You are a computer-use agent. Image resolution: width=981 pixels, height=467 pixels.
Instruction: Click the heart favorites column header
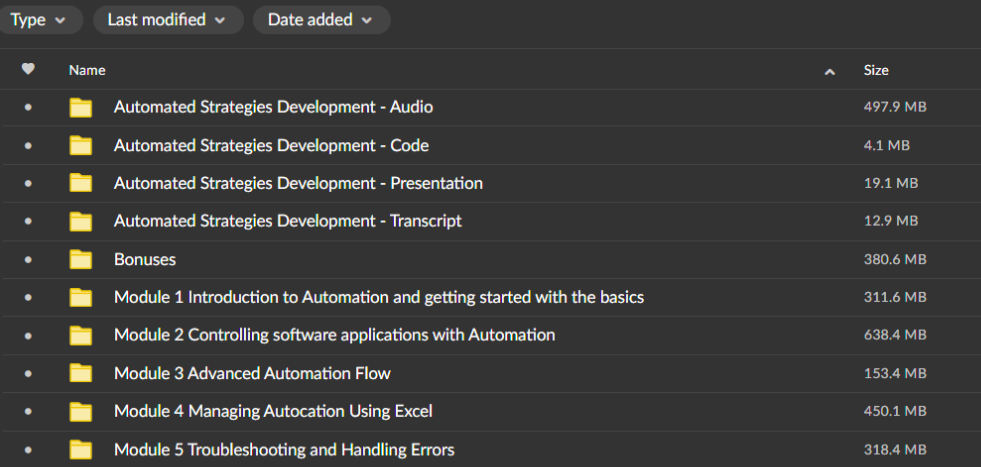pos(28,69)
